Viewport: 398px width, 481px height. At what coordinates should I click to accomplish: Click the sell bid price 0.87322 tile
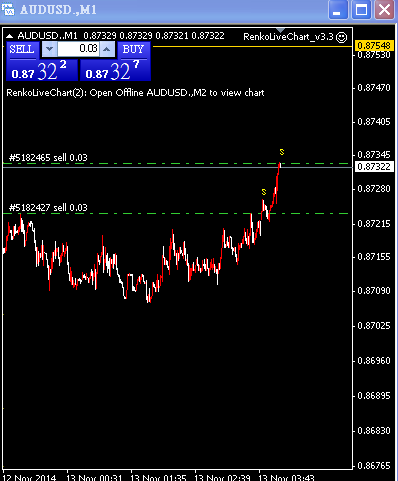click(x=42, y=70)
